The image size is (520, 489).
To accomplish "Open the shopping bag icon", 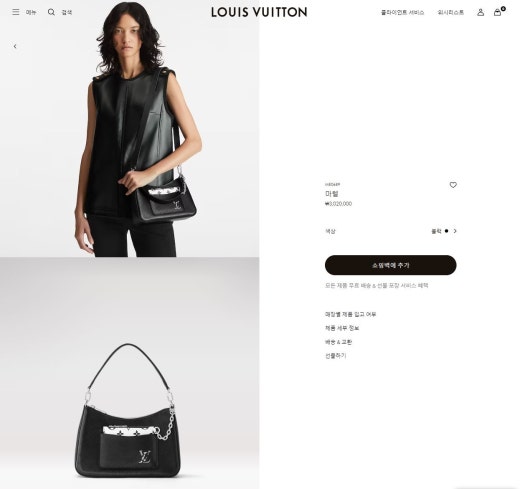I will point(497,12).
